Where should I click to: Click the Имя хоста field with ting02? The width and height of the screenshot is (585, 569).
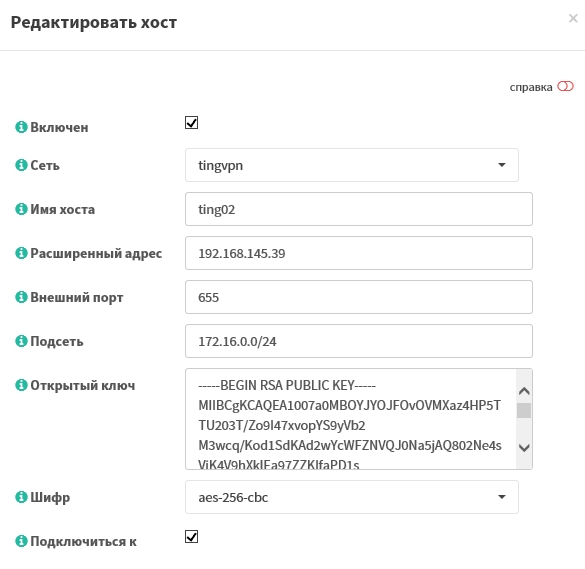pyautogui.click(x=359, y=209)
